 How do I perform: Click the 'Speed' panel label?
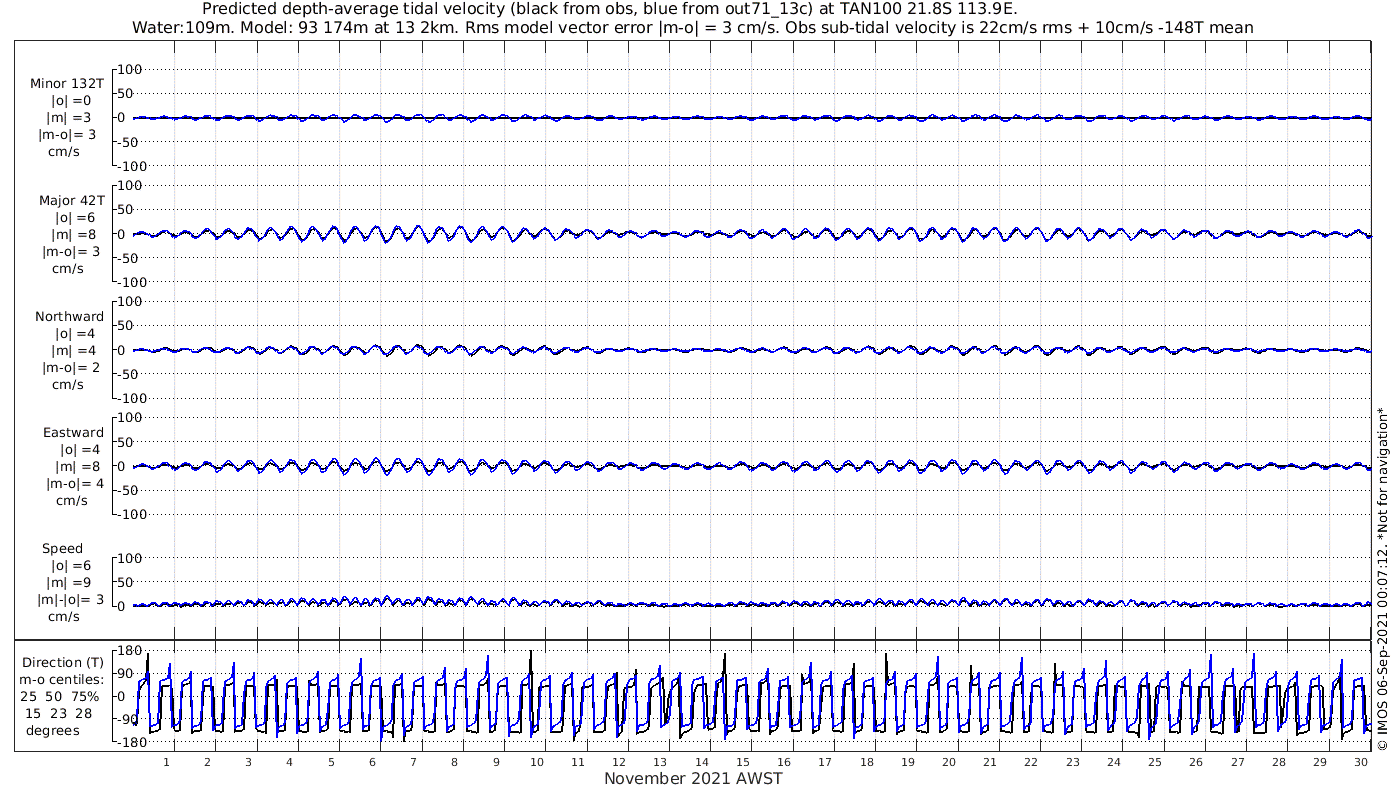(62, 548)
